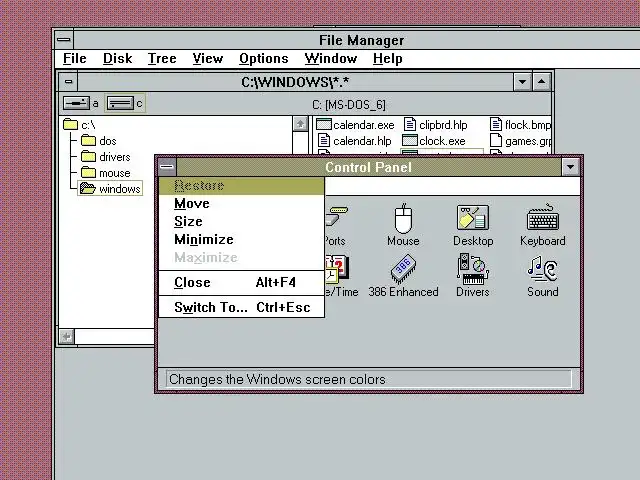The height and width of the screenshot is (480, 640).
Task: Open the Window menu
Action: pos(331,58)
